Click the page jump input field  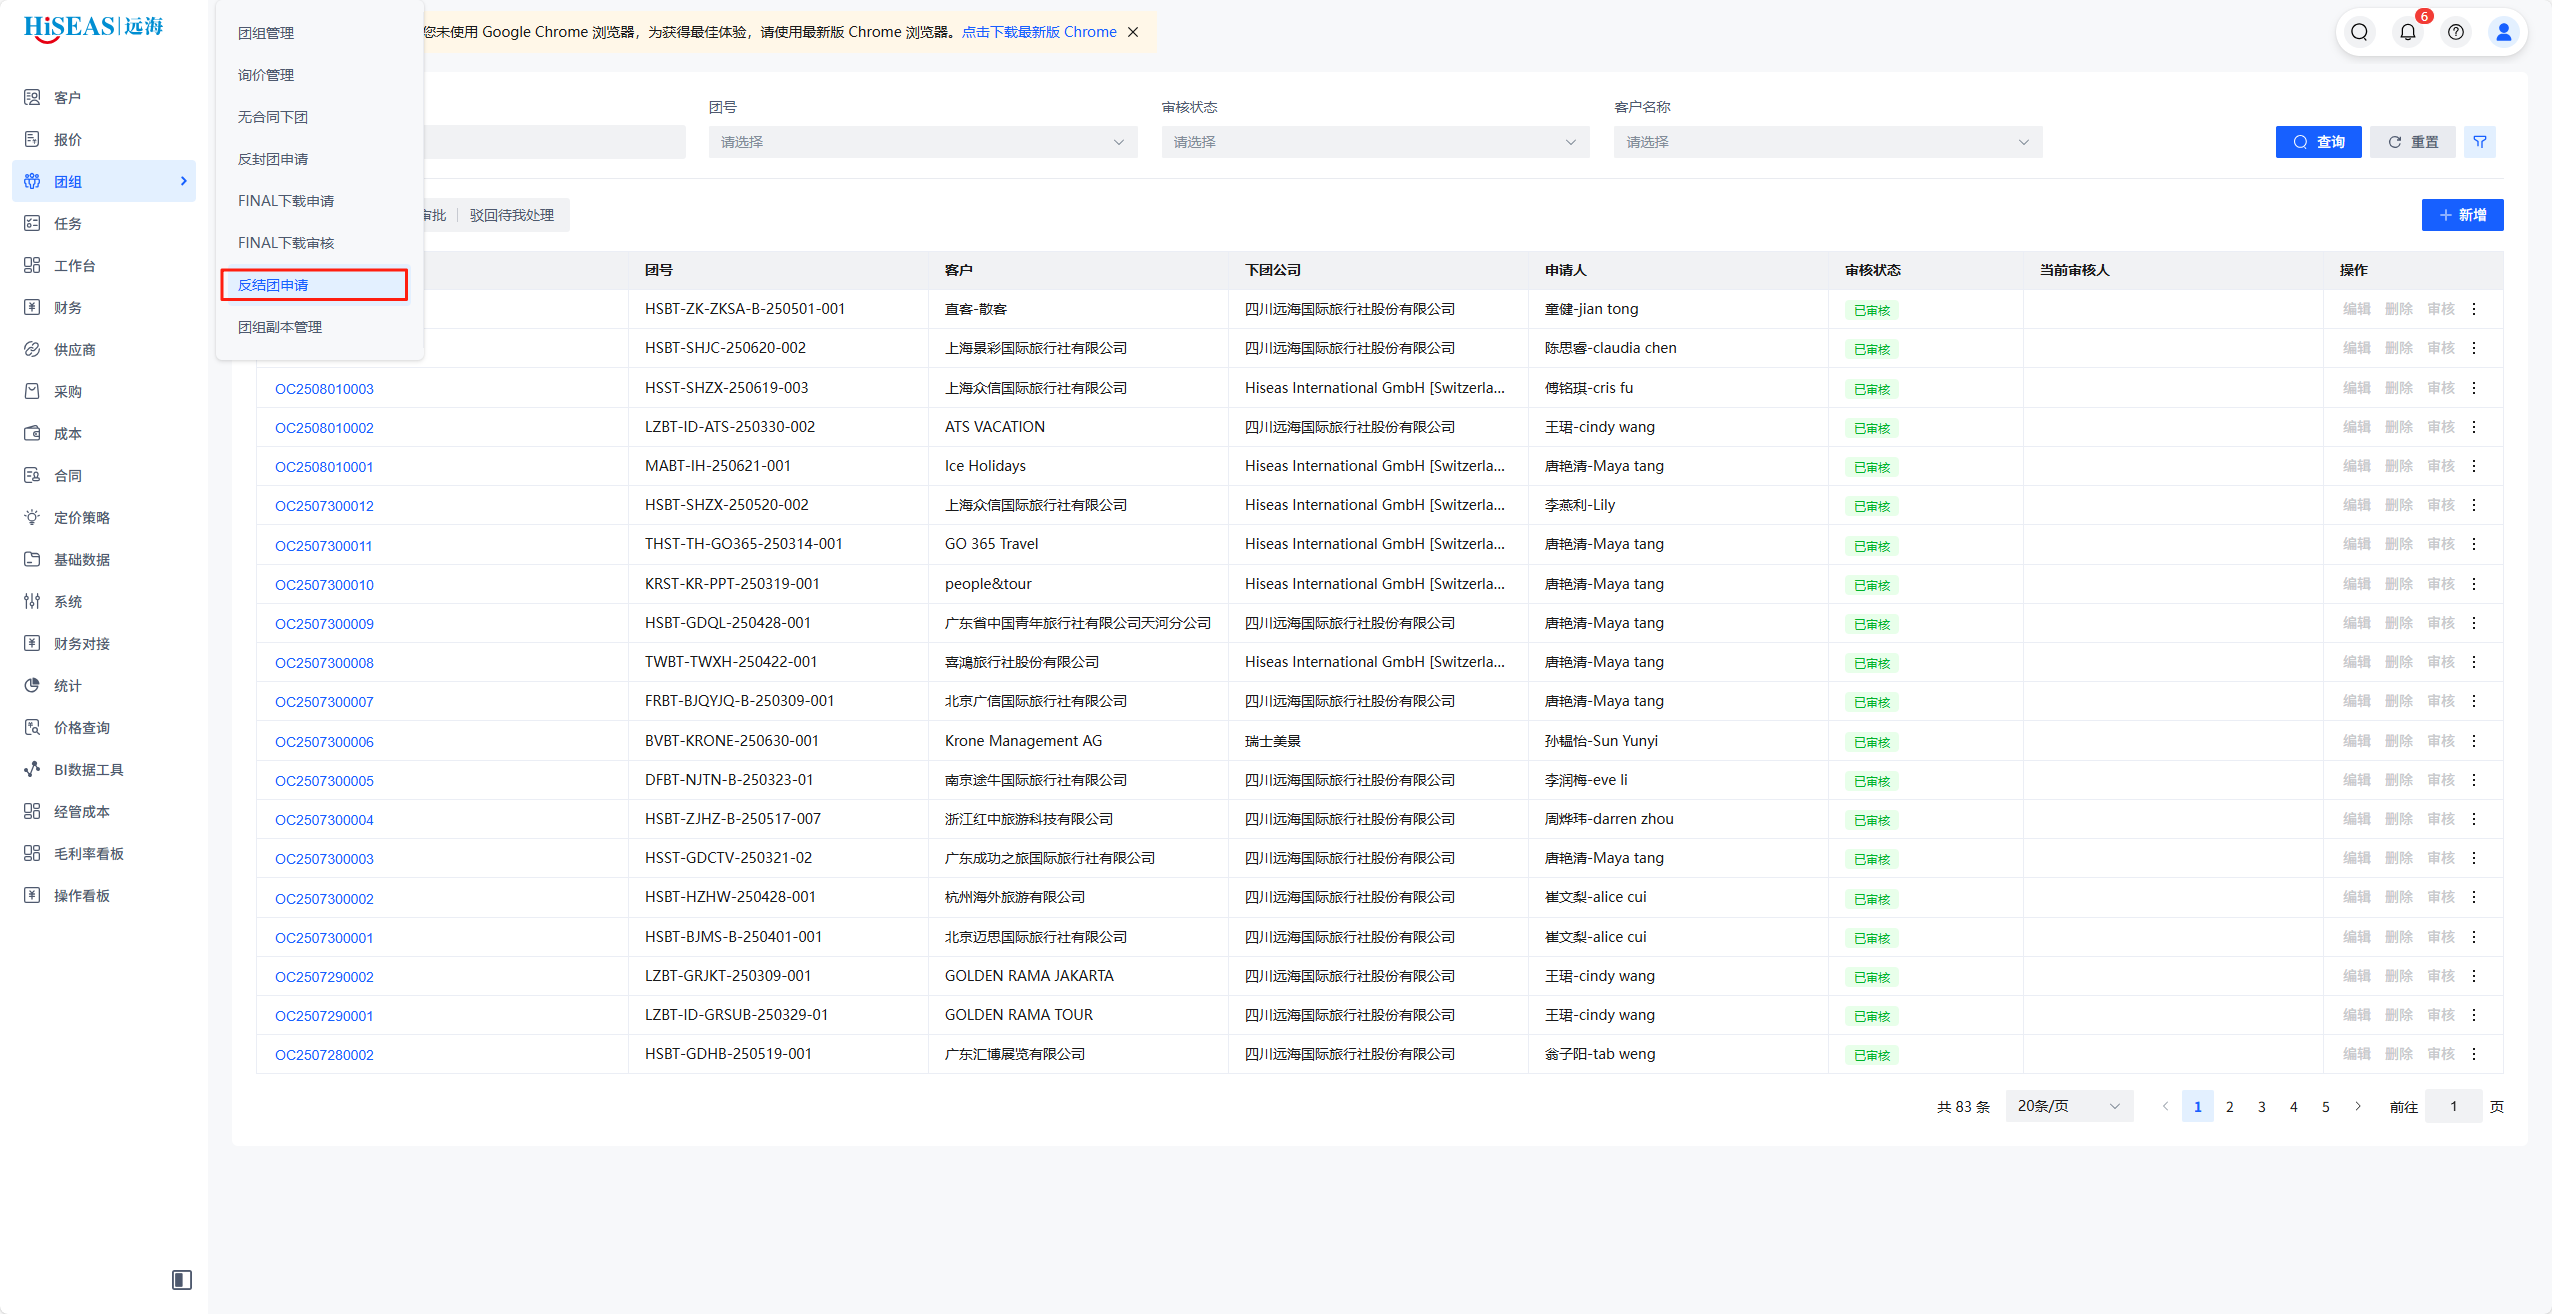coord(2452,1106)
